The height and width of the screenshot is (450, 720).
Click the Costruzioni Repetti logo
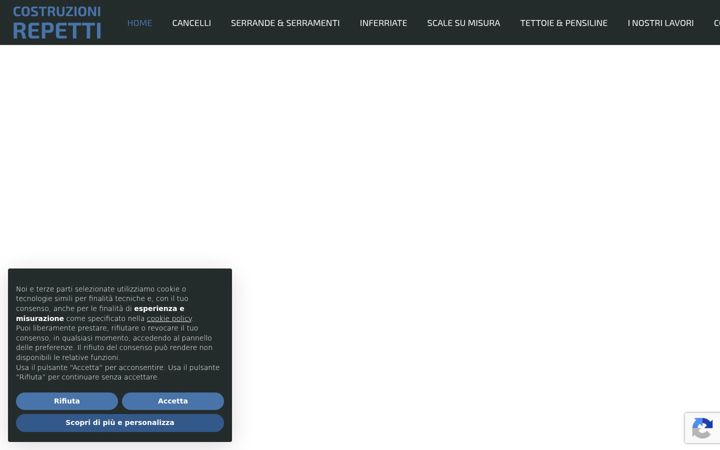pyautogui.click(x=57, y=22)
